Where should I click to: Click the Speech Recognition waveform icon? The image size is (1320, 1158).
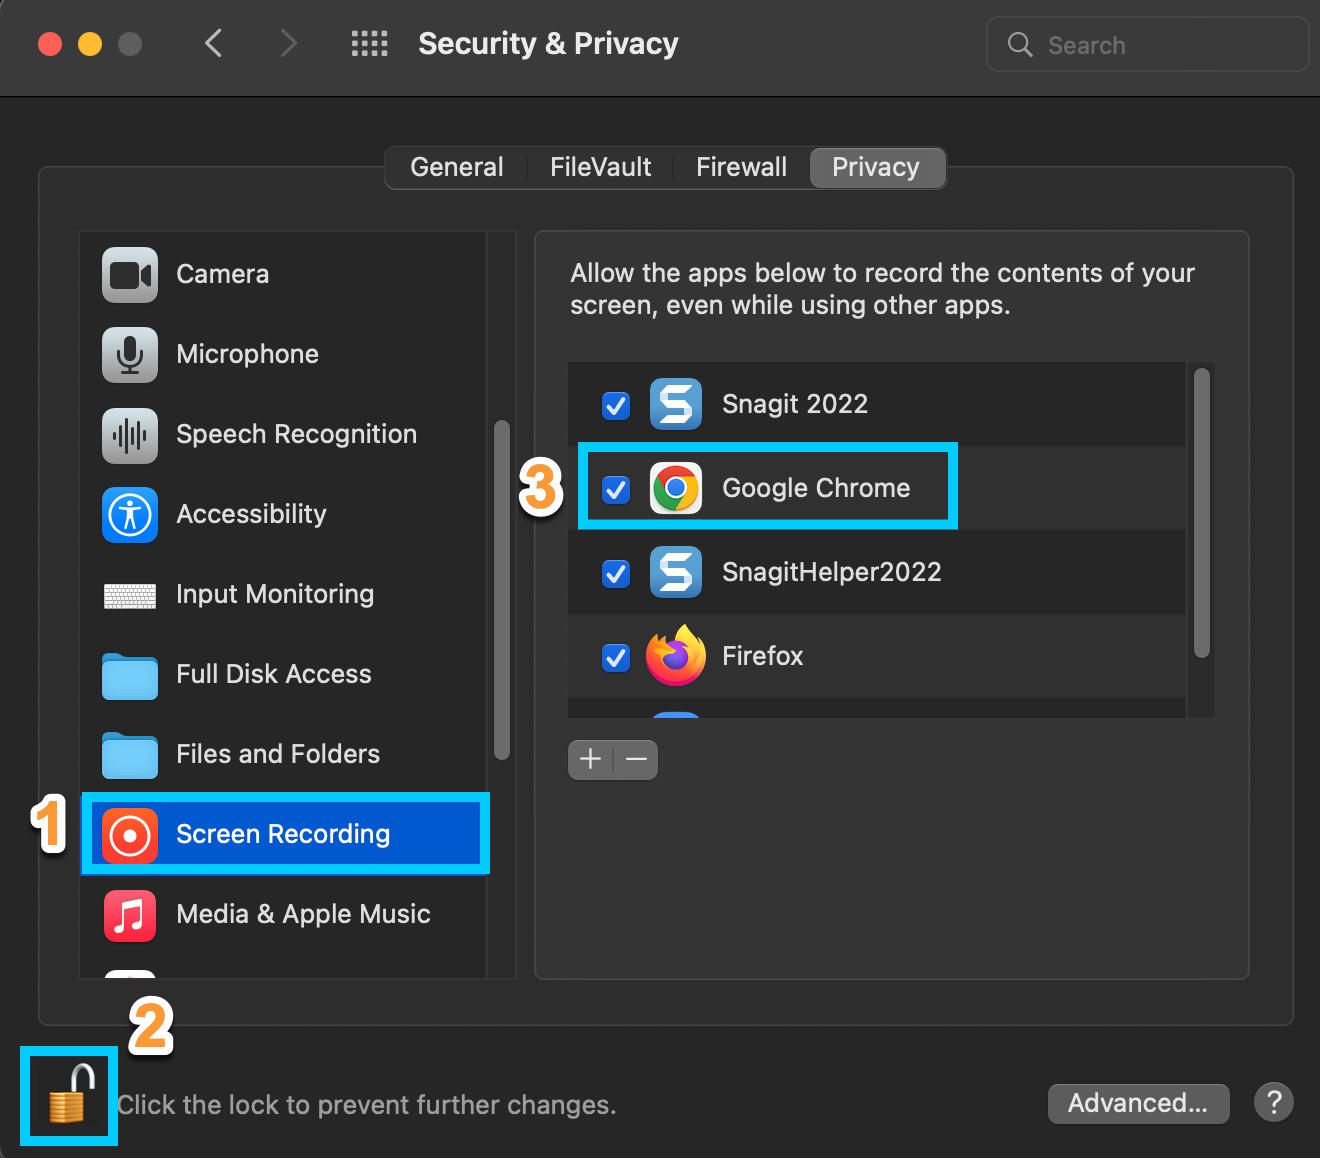coord(130,435)
